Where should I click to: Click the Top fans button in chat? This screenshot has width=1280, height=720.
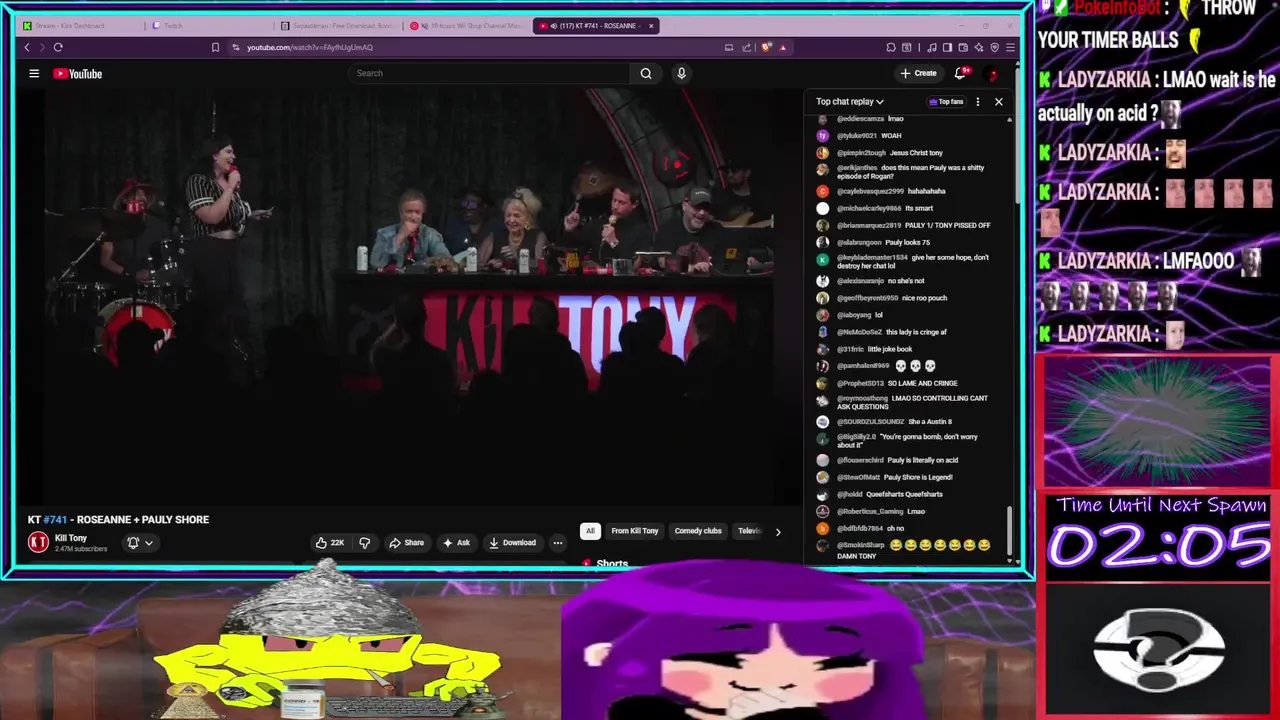[x=946, y=101]
